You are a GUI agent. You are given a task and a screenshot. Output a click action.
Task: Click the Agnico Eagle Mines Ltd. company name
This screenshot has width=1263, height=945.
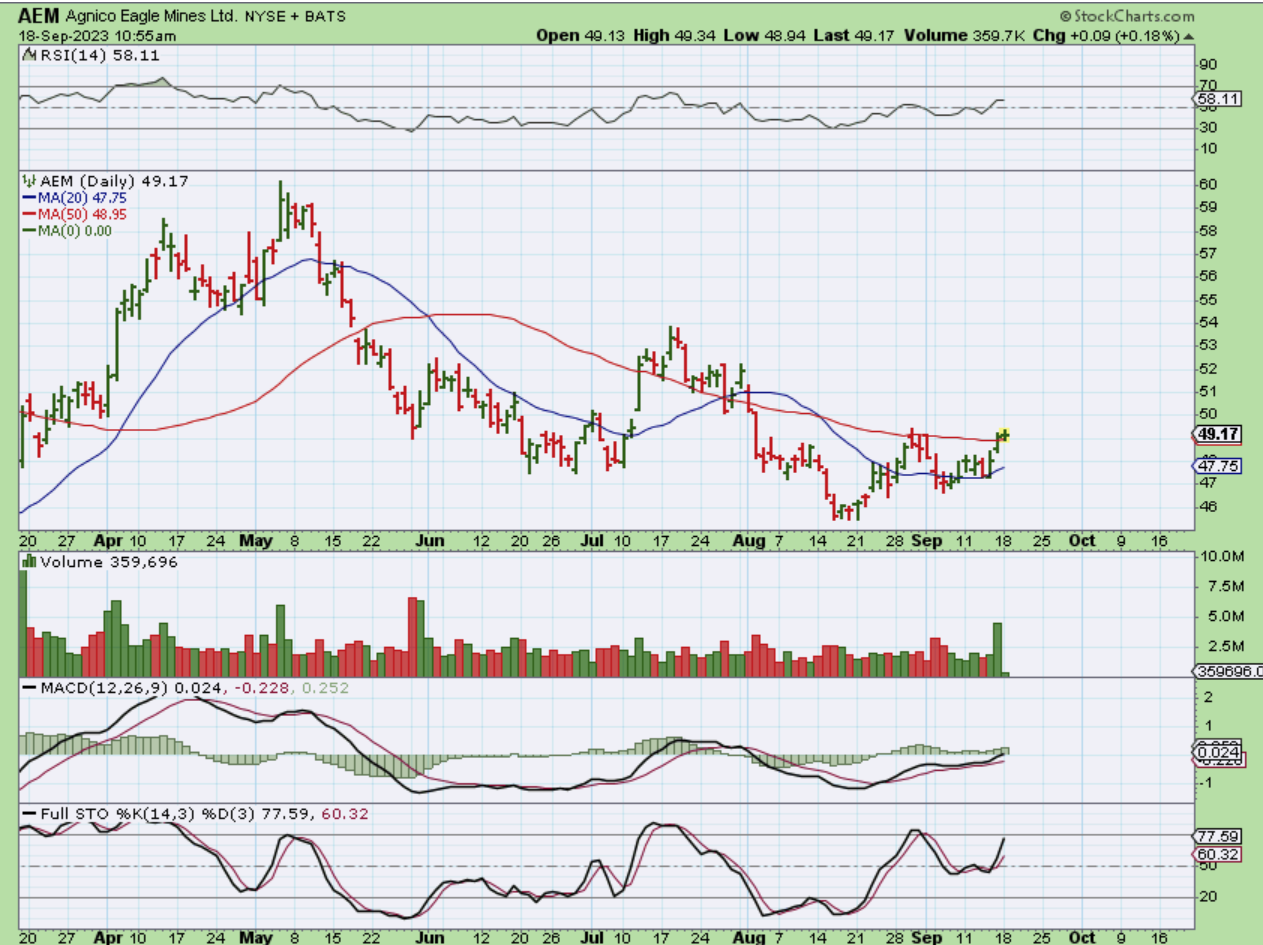click(x=152, y=17)
